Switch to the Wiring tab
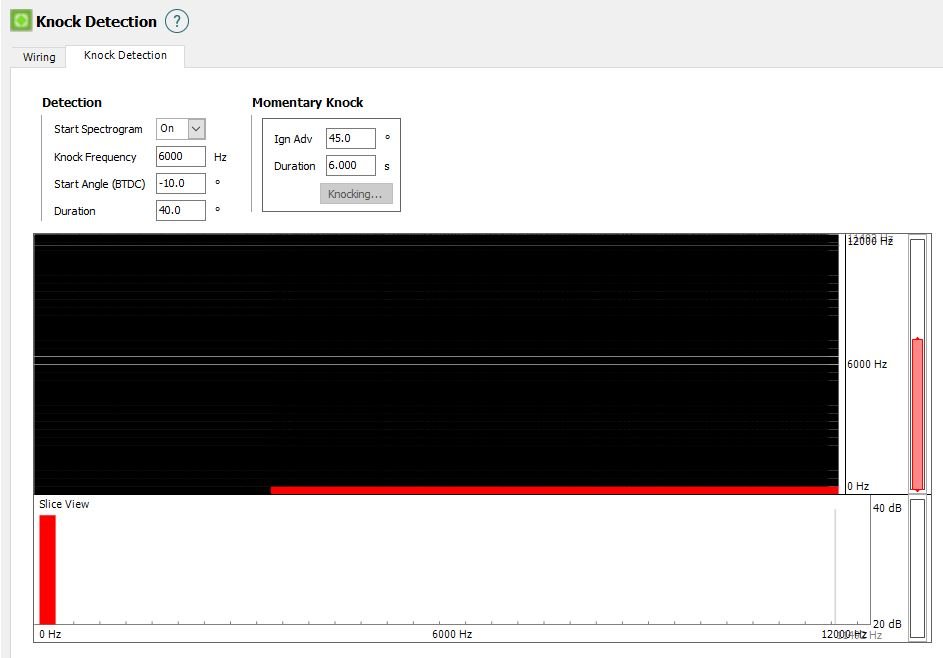Image resolution: width=943 pixels, height=658 pixels. [x=39, y=57]
